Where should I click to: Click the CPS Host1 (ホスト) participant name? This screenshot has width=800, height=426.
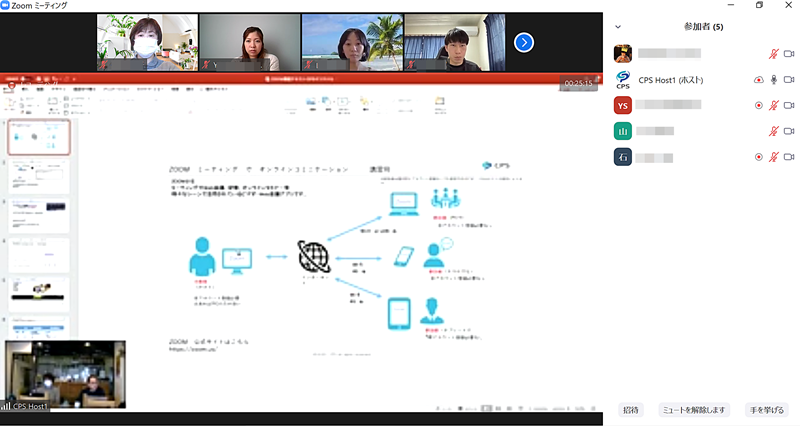[670, 80]
